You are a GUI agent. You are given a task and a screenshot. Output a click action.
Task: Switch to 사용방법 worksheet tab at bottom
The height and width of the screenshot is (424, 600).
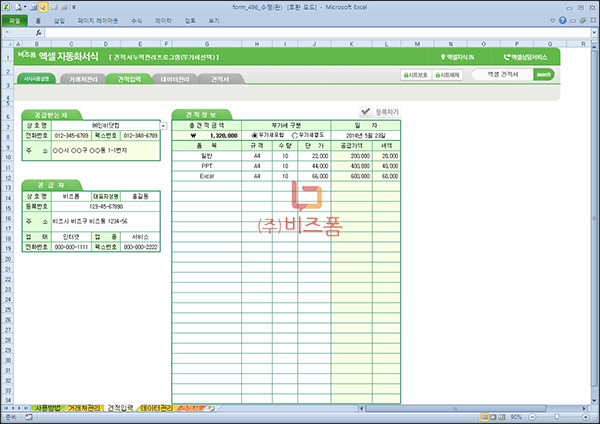click(x=48, y=408)
